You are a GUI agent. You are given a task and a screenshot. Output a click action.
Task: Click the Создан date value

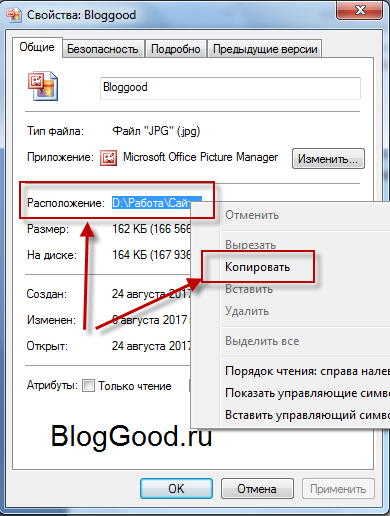pyautogui.click(x=152, y=294)
